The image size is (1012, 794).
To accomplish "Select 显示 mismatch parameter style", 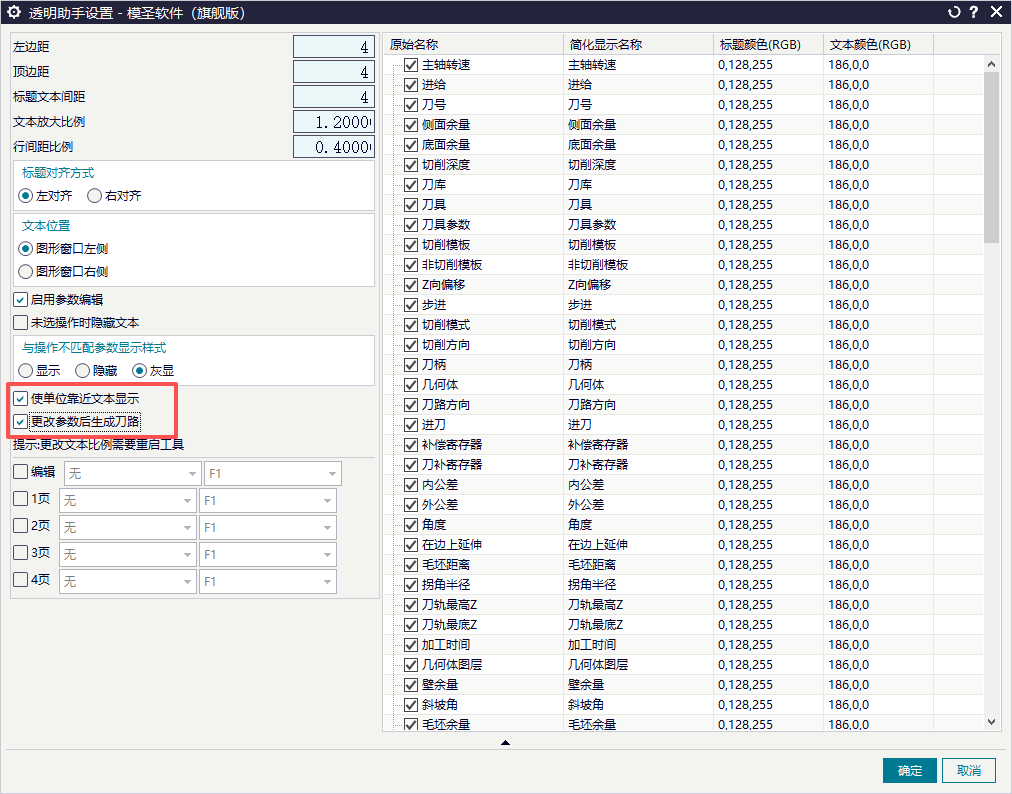I will pos(26,371).
